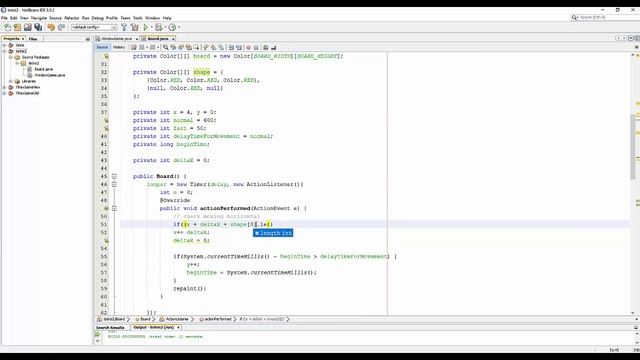
Task: Open the Debug Project dropdown arrow
Action: (x=165, y=27)
